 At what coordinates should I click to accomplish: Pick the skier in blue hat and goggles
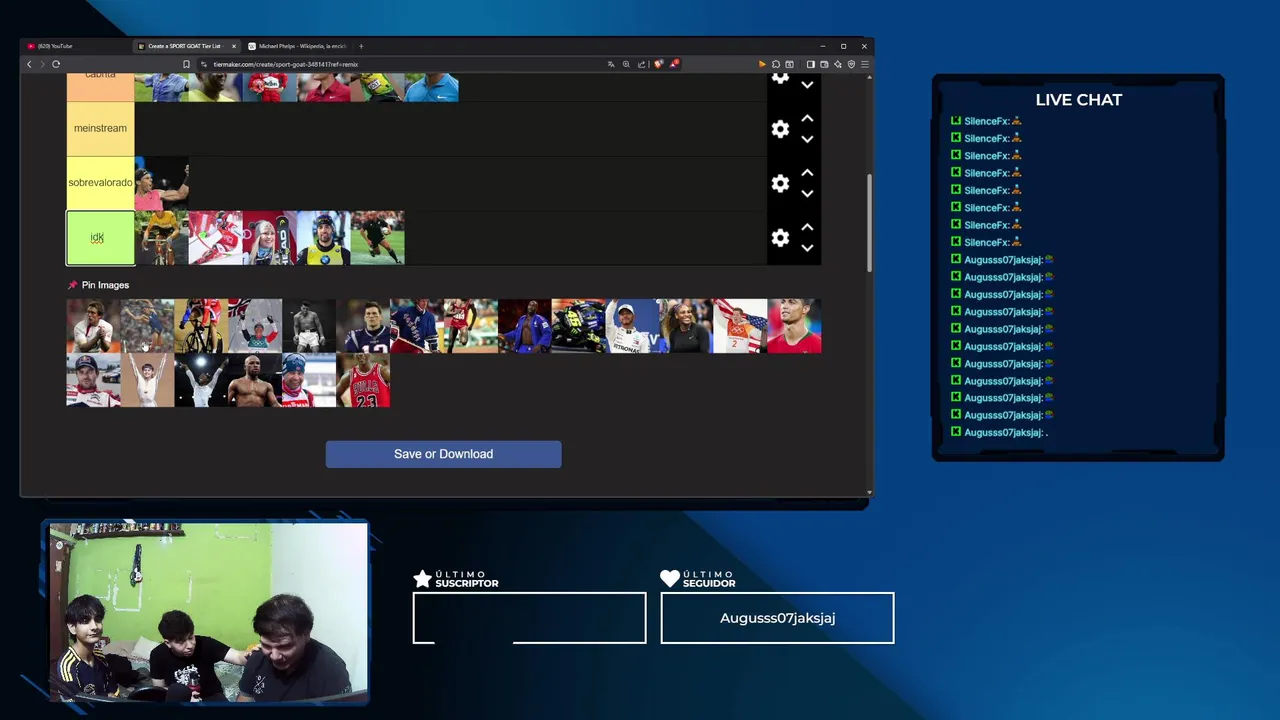pyautogui.click(x=309, y=380)
